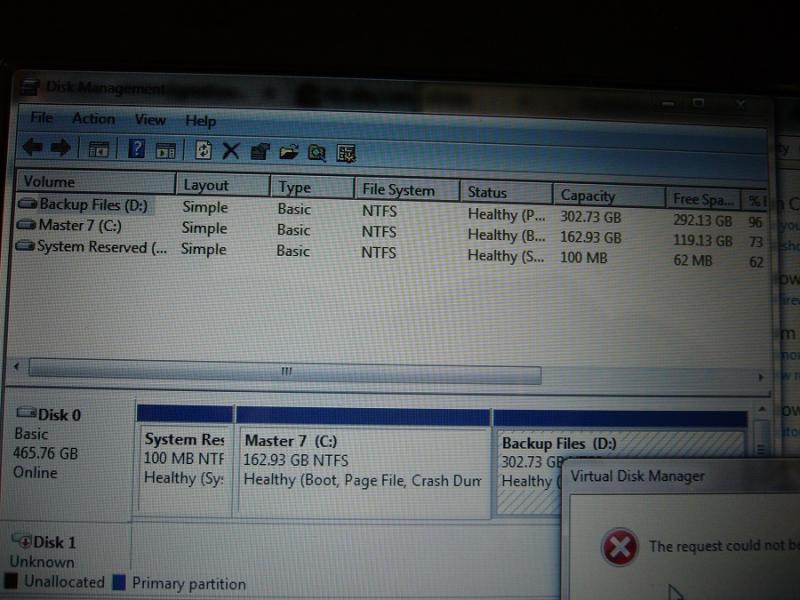Sort by the Capacity column header
Image resolution: width=800 pixels, height=600 pixels.
[588, 196]
